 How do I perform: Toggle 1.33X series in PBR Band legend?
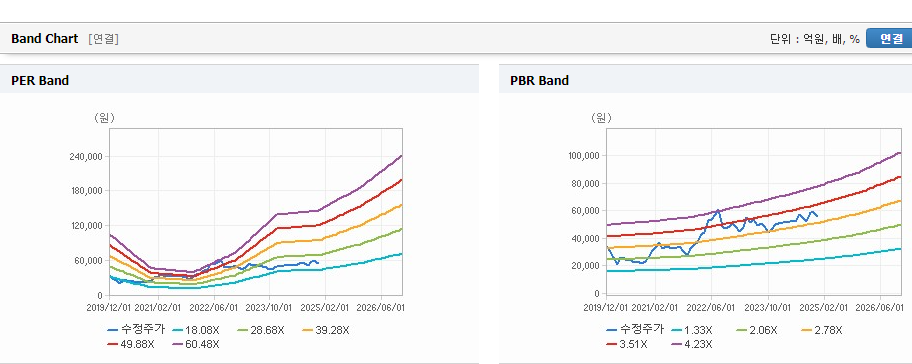tap(692, 330)
